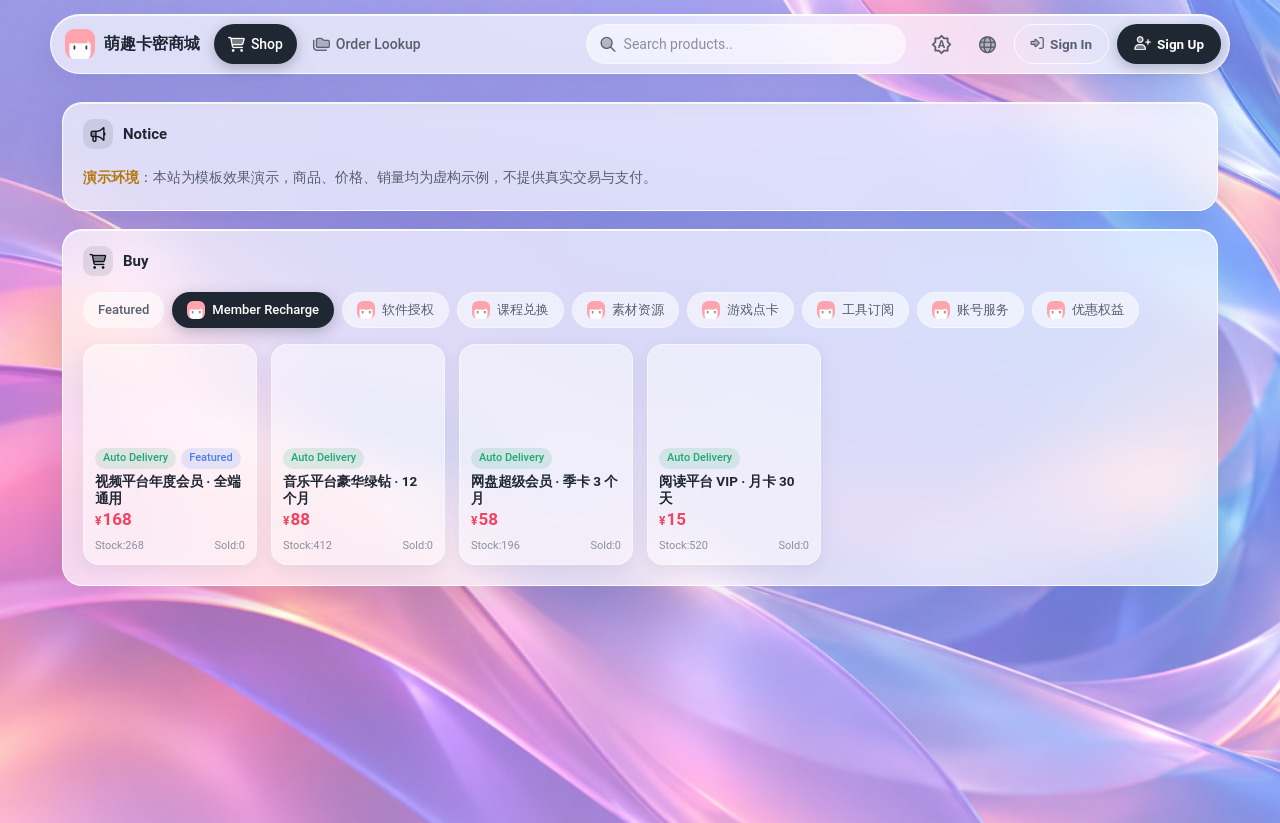Click the magnifier icon in search bar

click(x=608, y=44)
